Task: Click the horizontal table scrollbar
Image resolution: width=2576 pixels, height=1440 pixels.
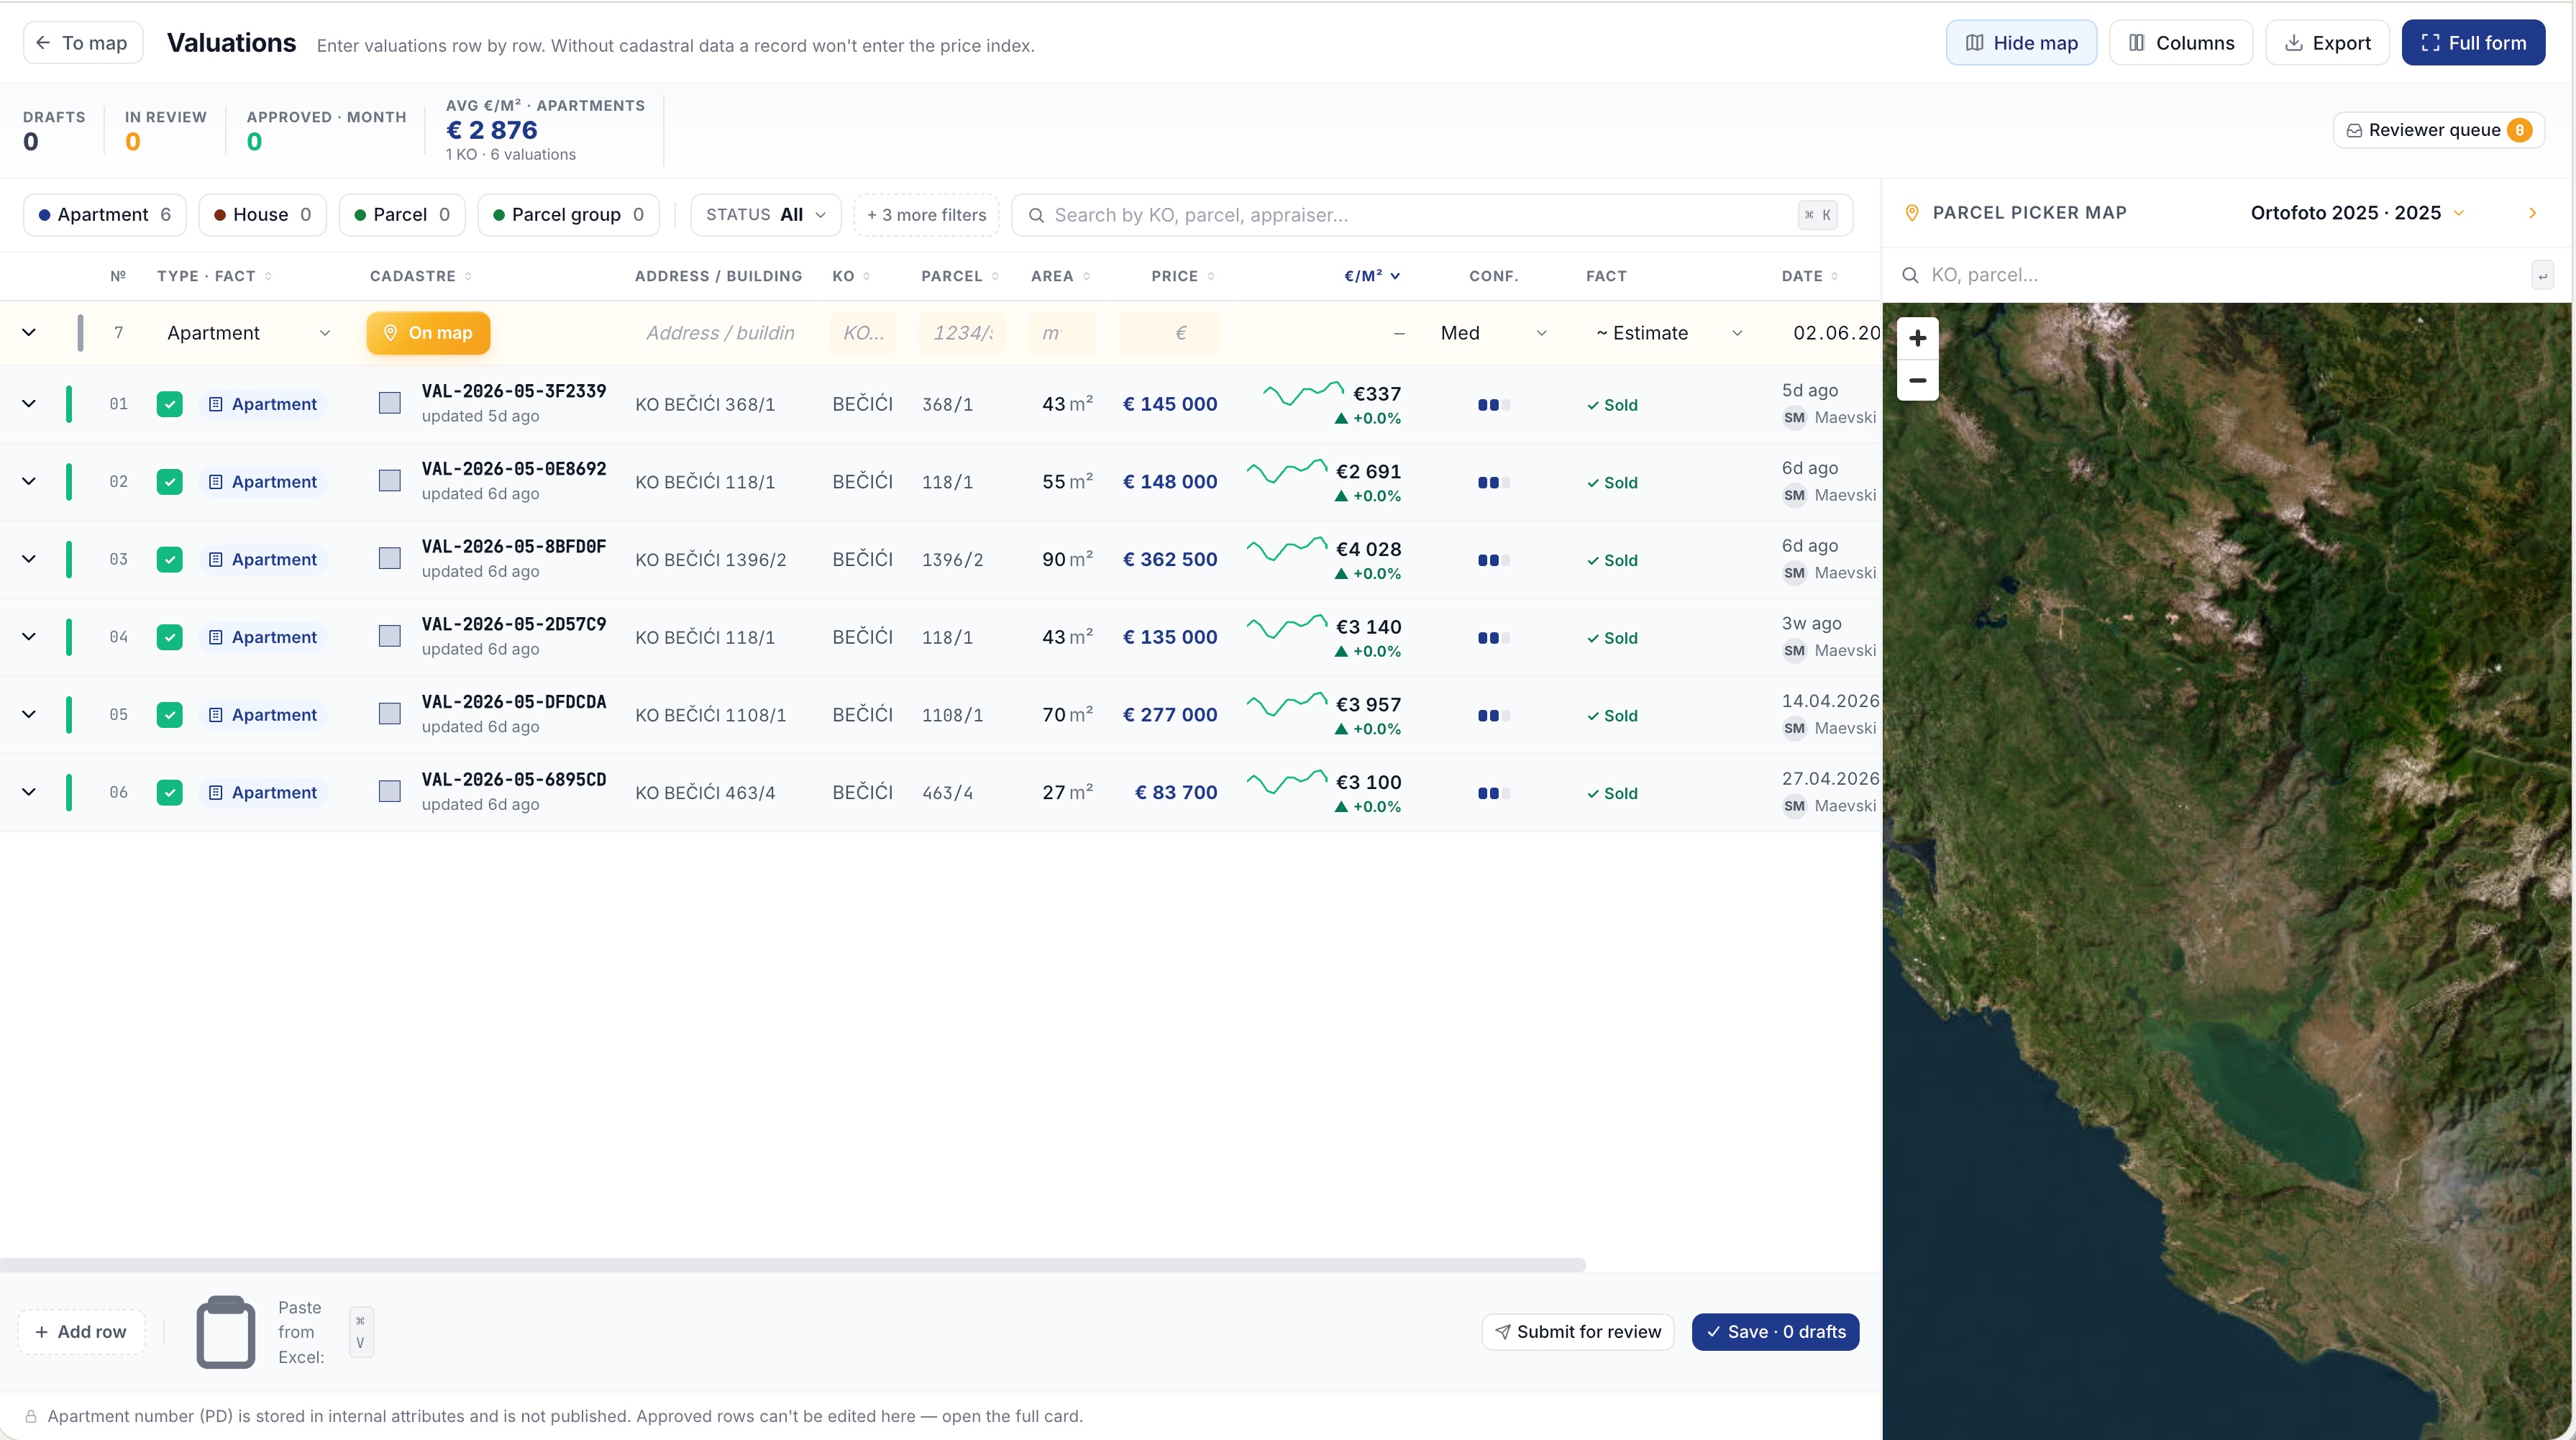Action: tap(792, 1265)
